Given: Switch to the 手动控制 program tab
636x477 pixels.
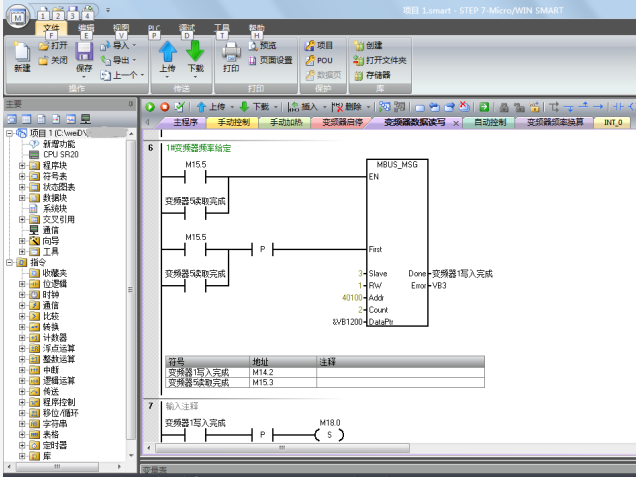Looking at the screenshot, I should (233, 123).
